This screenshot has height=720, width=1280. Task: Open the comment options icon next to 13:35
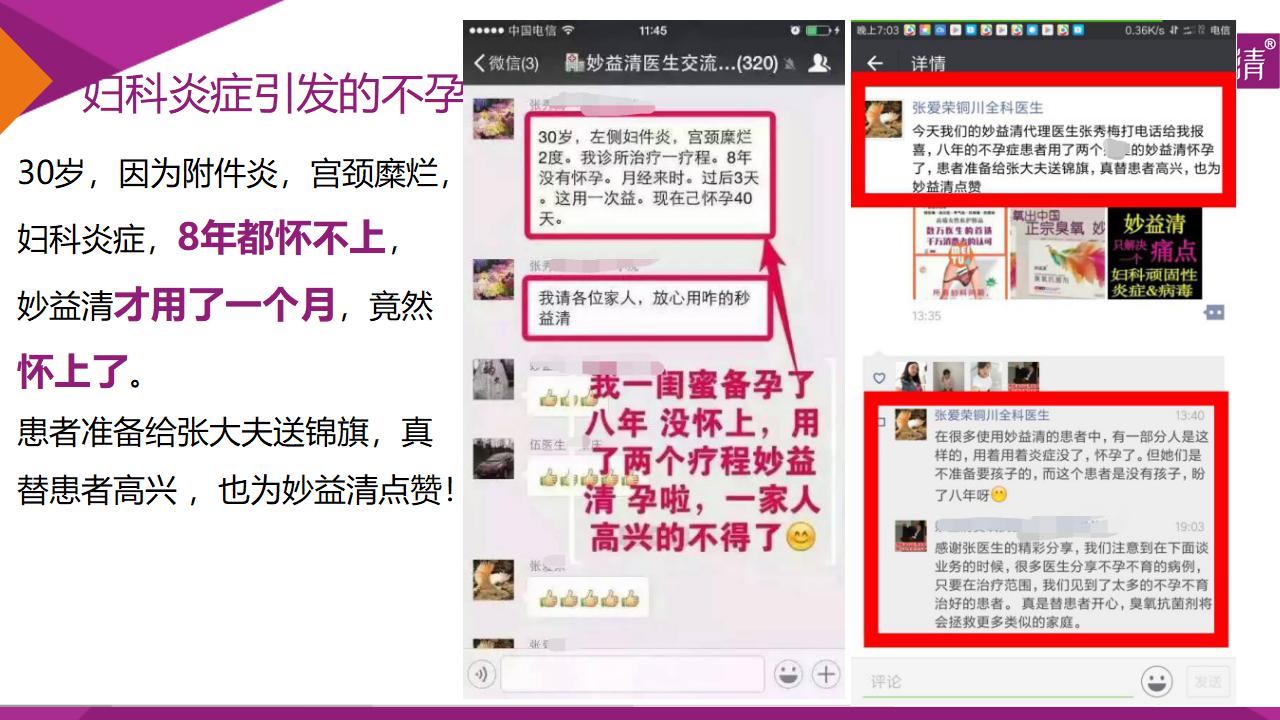[x=1214, y=313]
